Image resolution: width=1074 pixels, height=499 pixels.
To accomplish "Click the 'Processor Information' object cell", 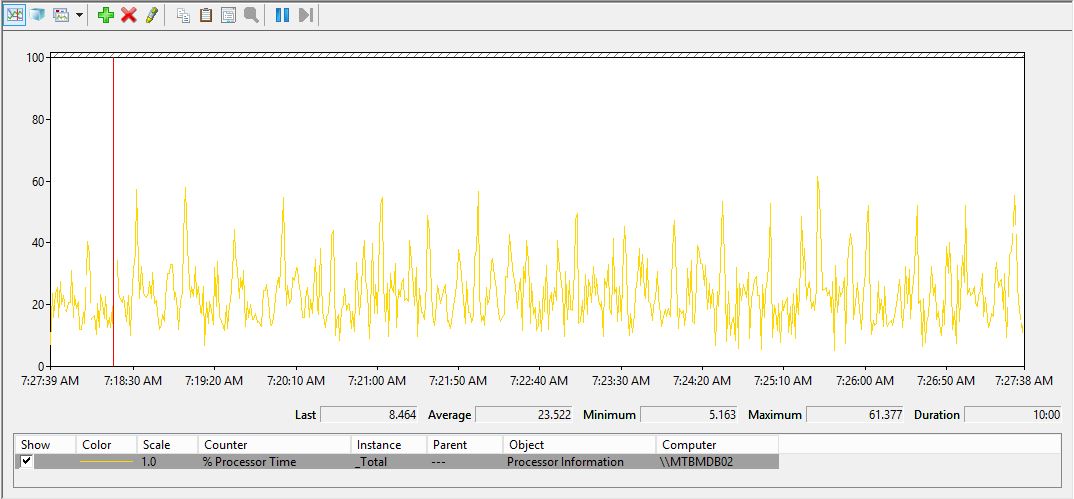I will point(566,462).
